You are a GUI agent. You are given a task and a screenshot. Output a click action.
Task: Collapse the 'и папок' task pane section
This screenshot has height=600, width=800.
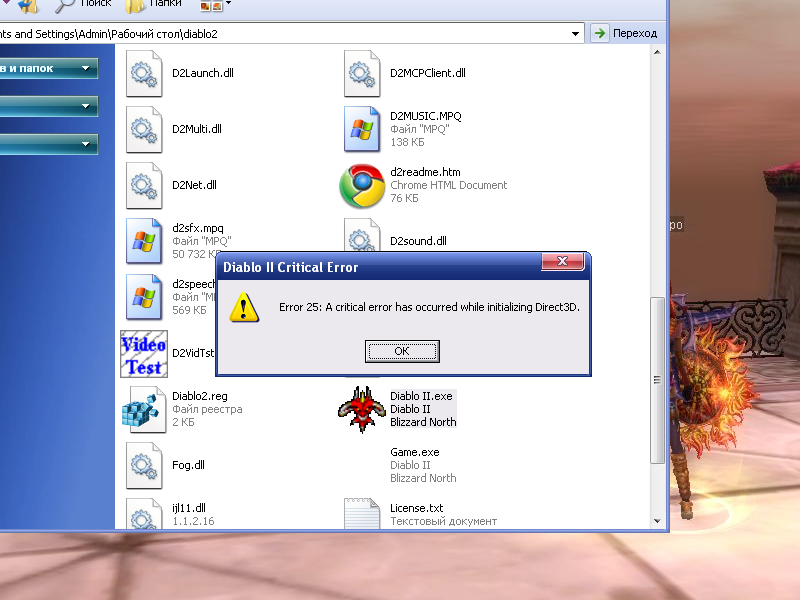(86, 68)
